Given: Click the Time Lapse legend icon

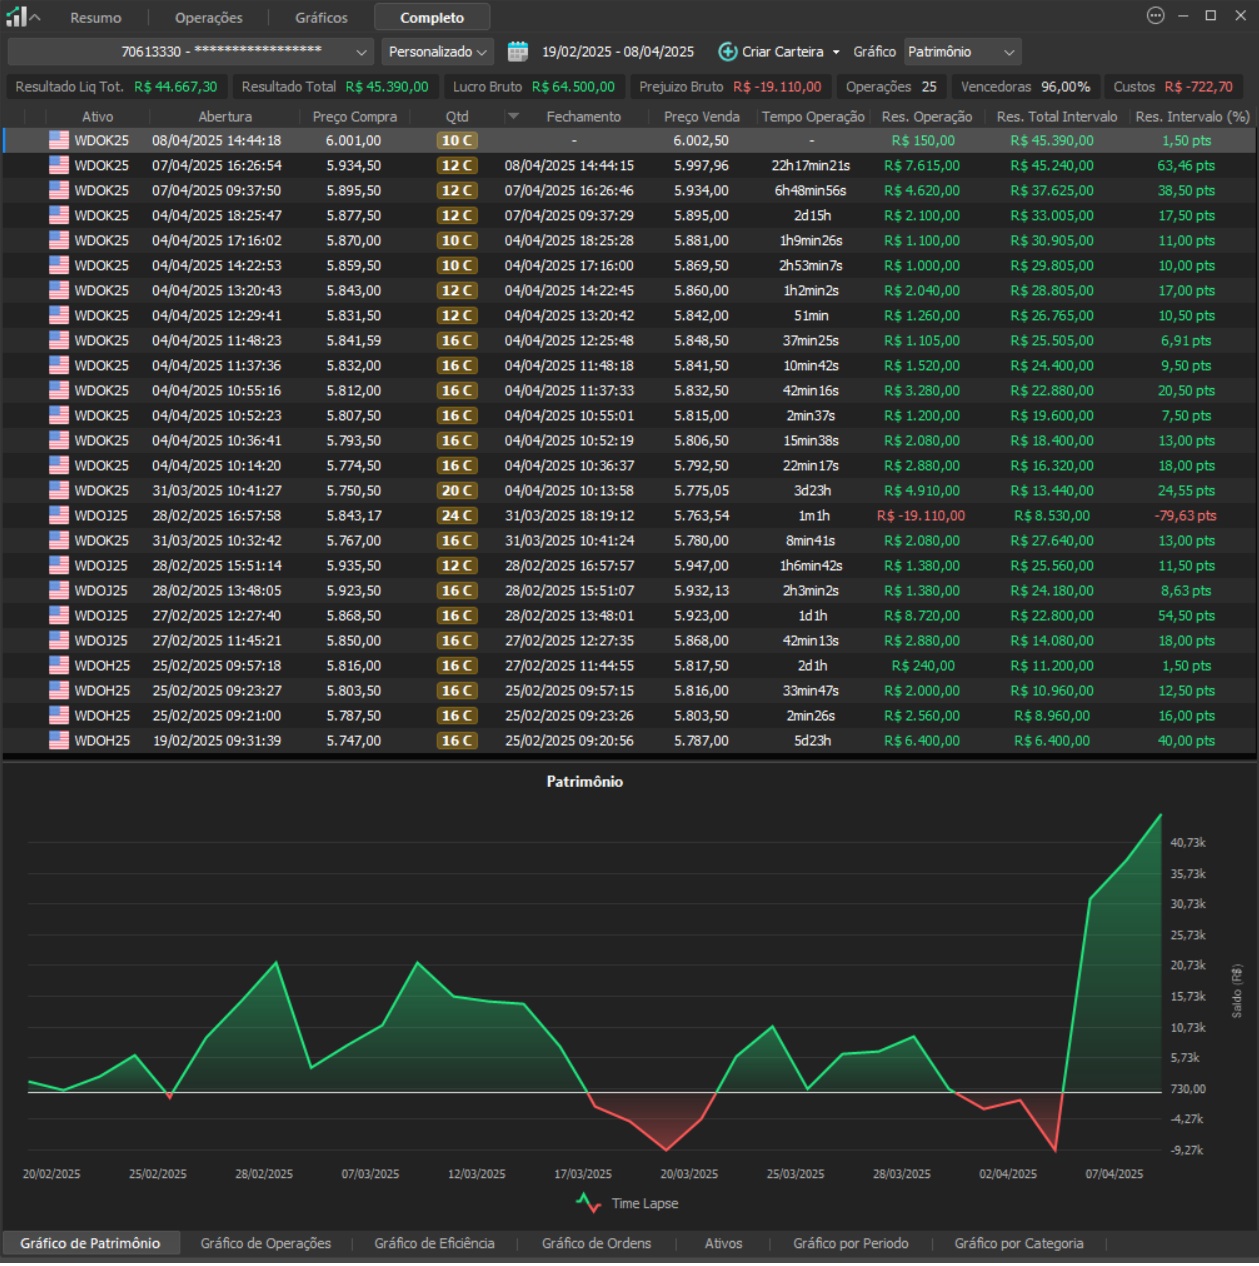Looking at the screenshot, I should tap(589, 1203).
